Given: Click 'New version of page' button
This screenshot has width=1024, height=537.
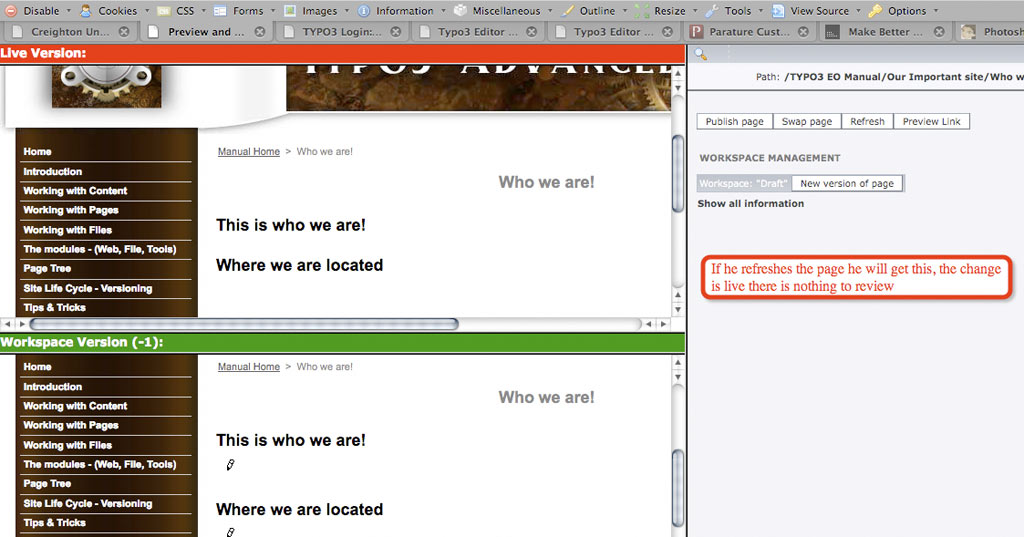Looking at the screenshot, I should (x=847, y=184).
